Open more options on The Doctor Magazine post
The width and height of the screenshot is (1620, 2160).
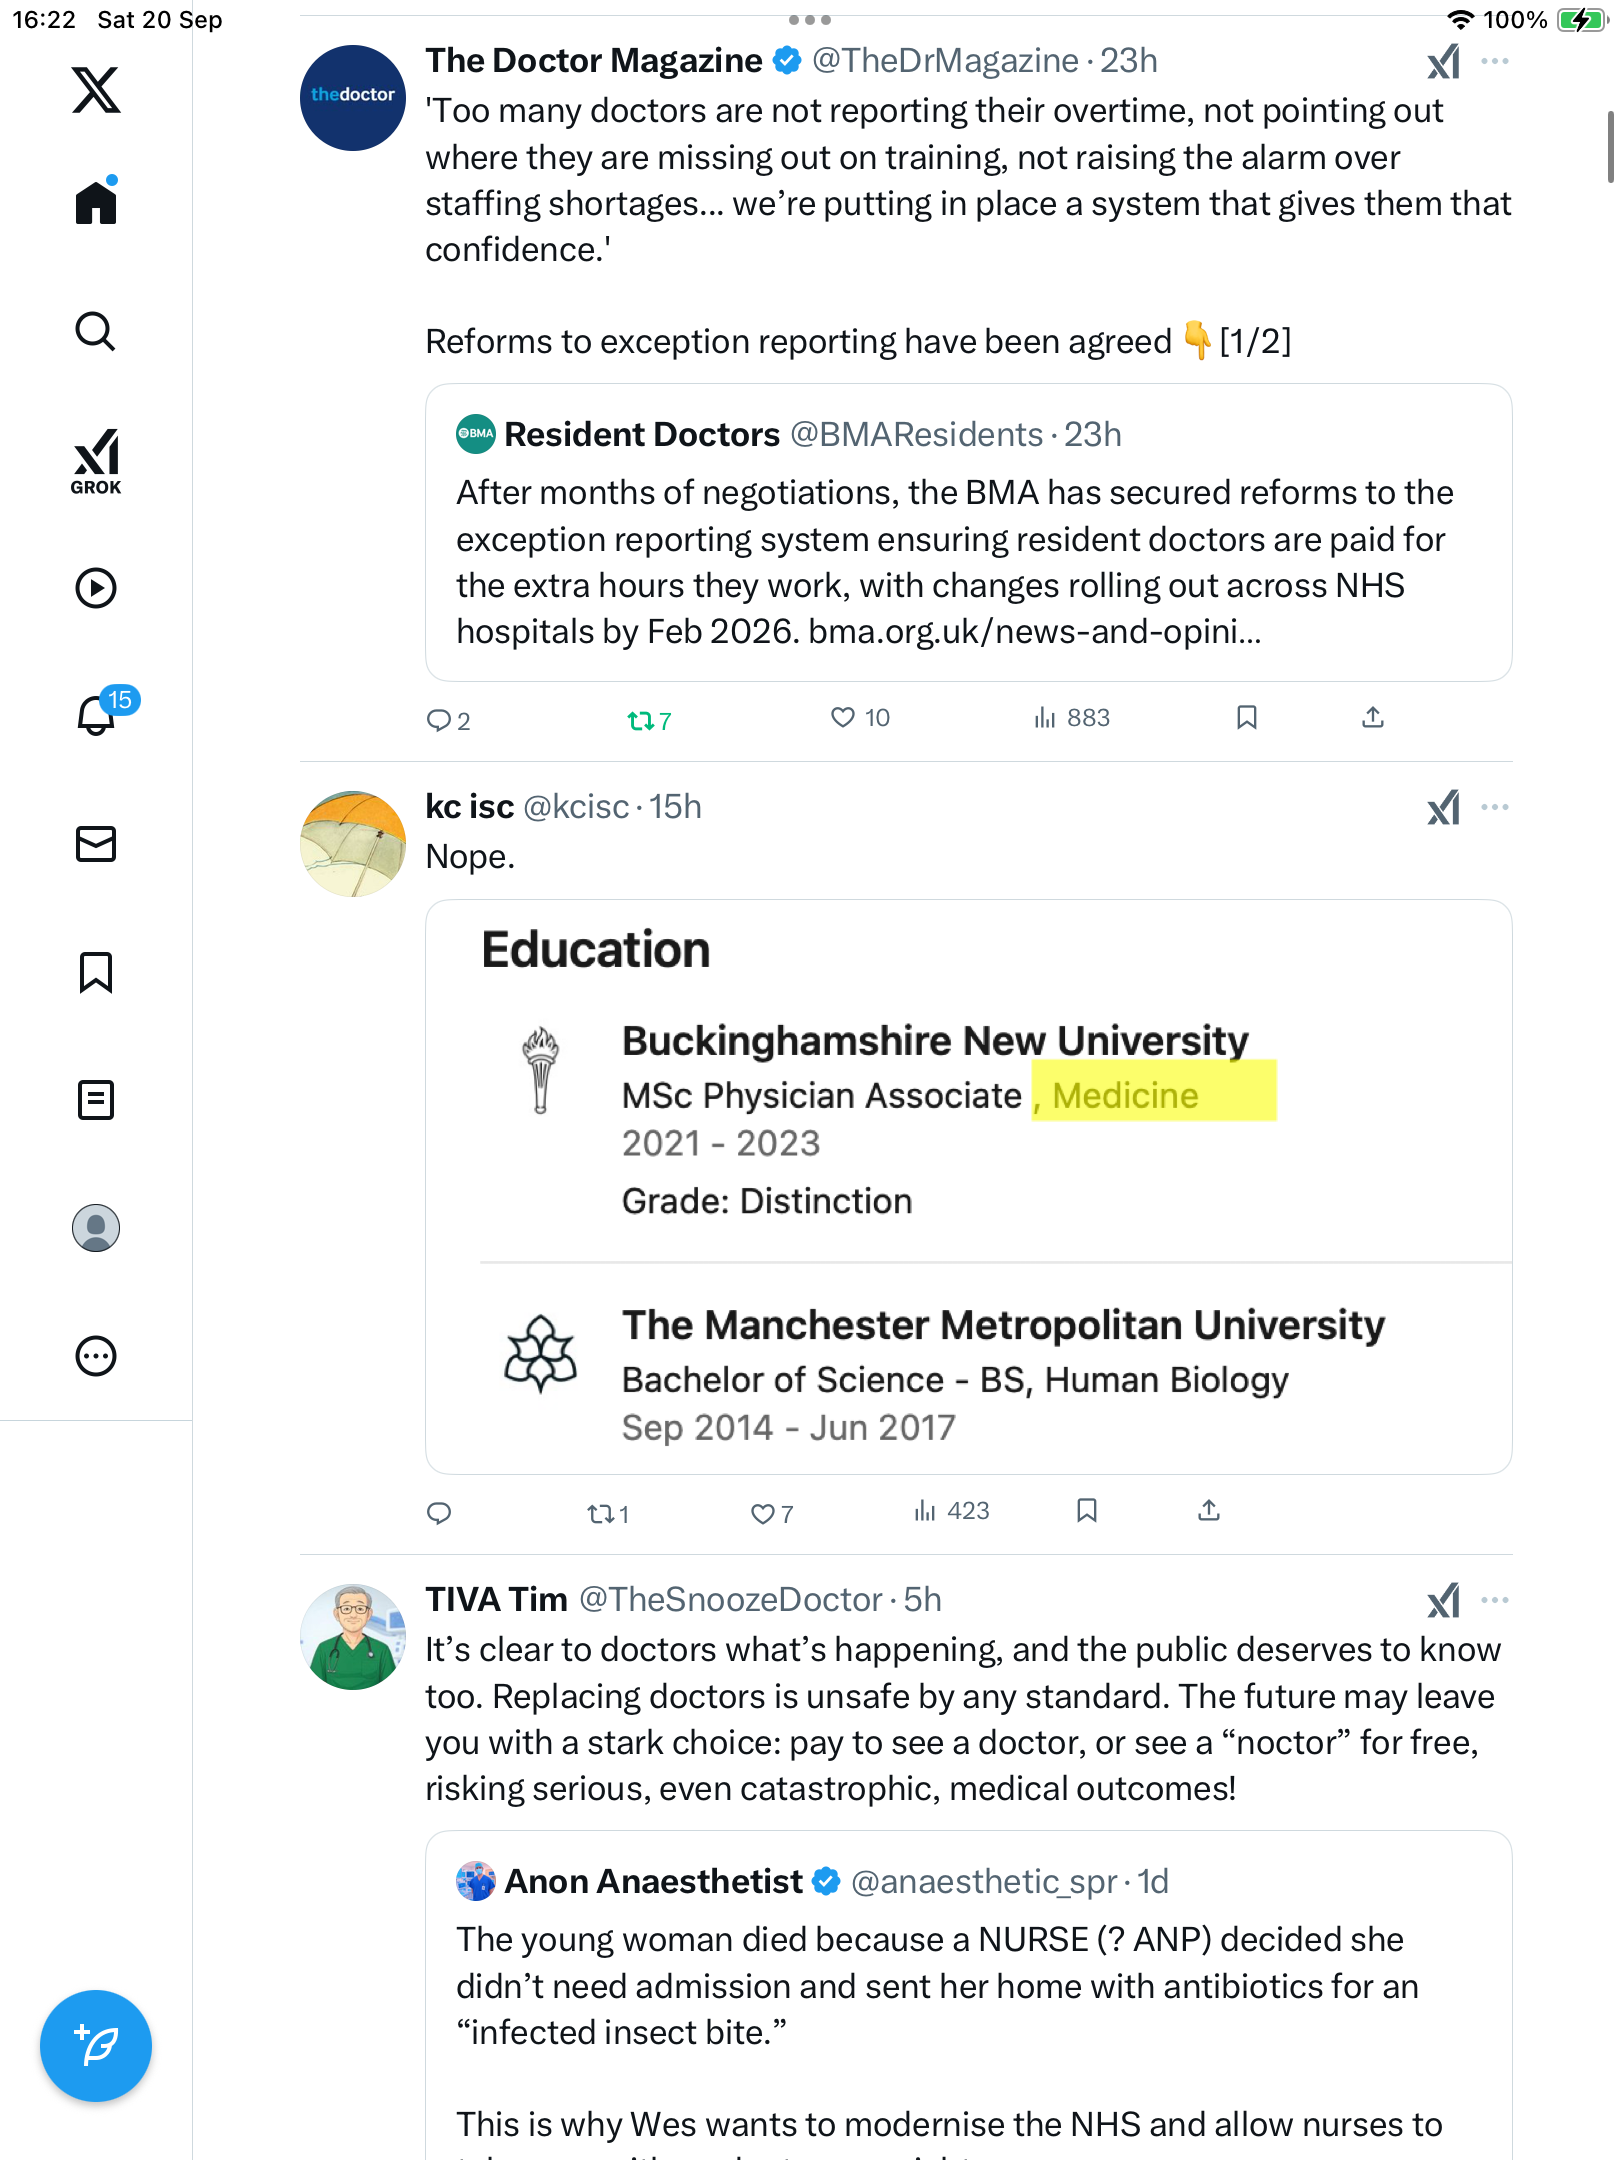1495,61
